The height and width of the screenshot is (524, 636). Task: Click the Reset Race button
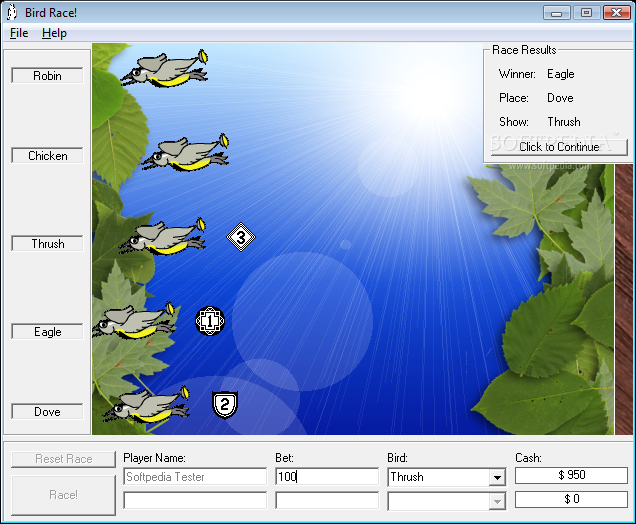[x=63, y=459]
